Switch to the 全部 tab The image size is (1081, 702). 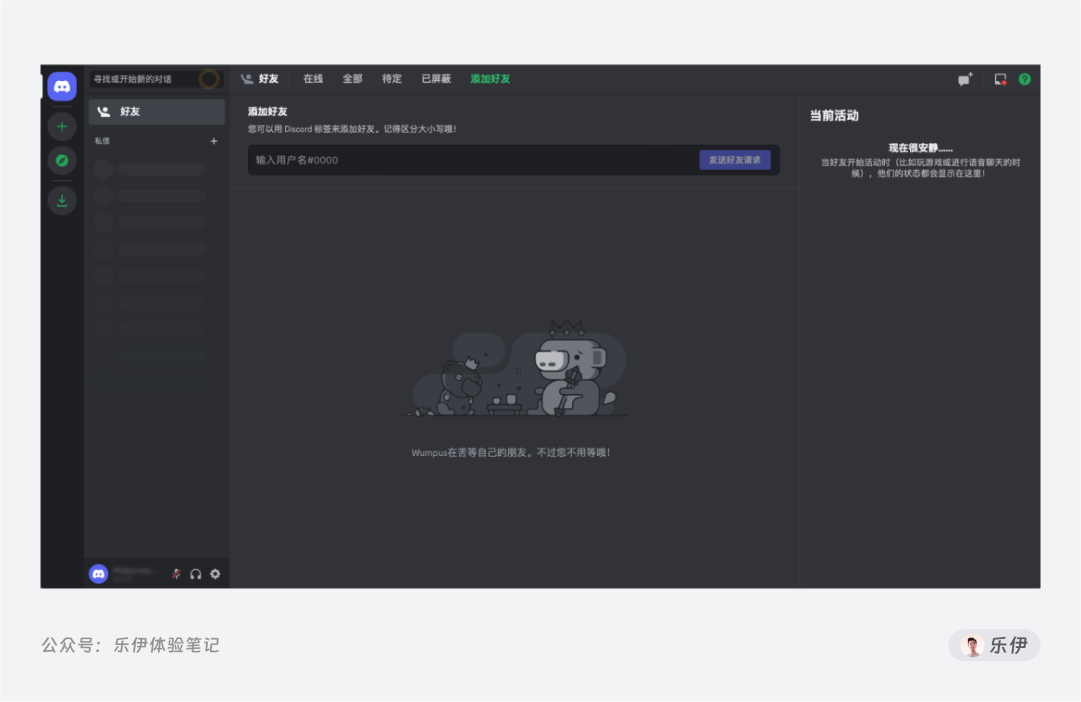click(x=352, y=79)
